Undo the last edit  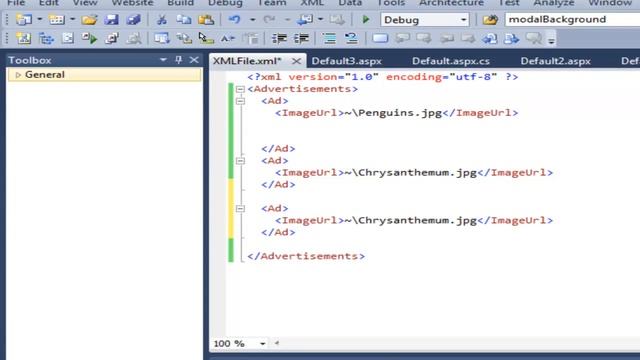click(x=234, y=20)
